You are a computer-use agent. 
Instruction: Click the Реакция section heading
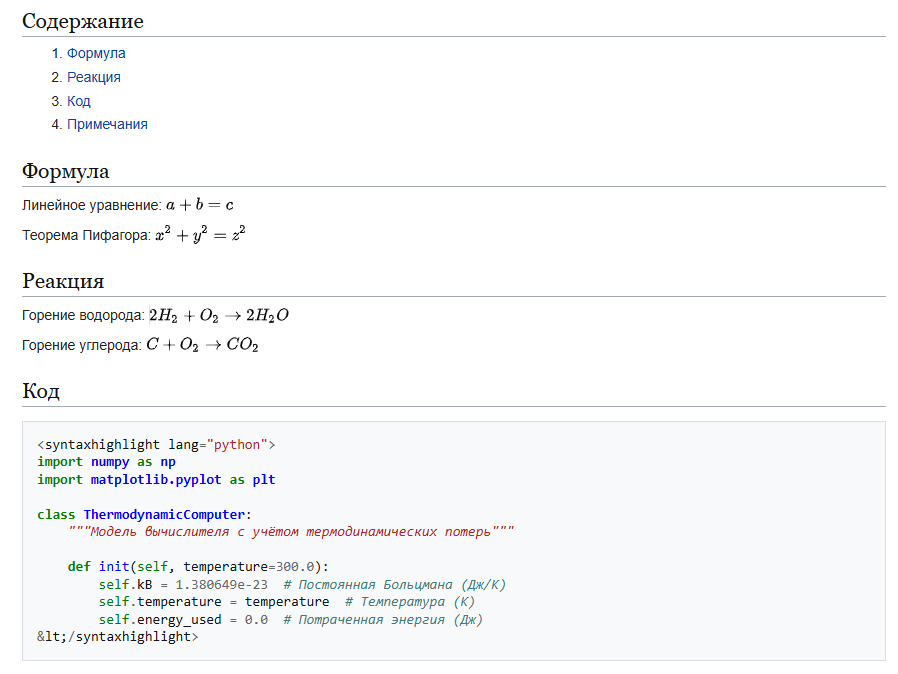tap(63, 281)
